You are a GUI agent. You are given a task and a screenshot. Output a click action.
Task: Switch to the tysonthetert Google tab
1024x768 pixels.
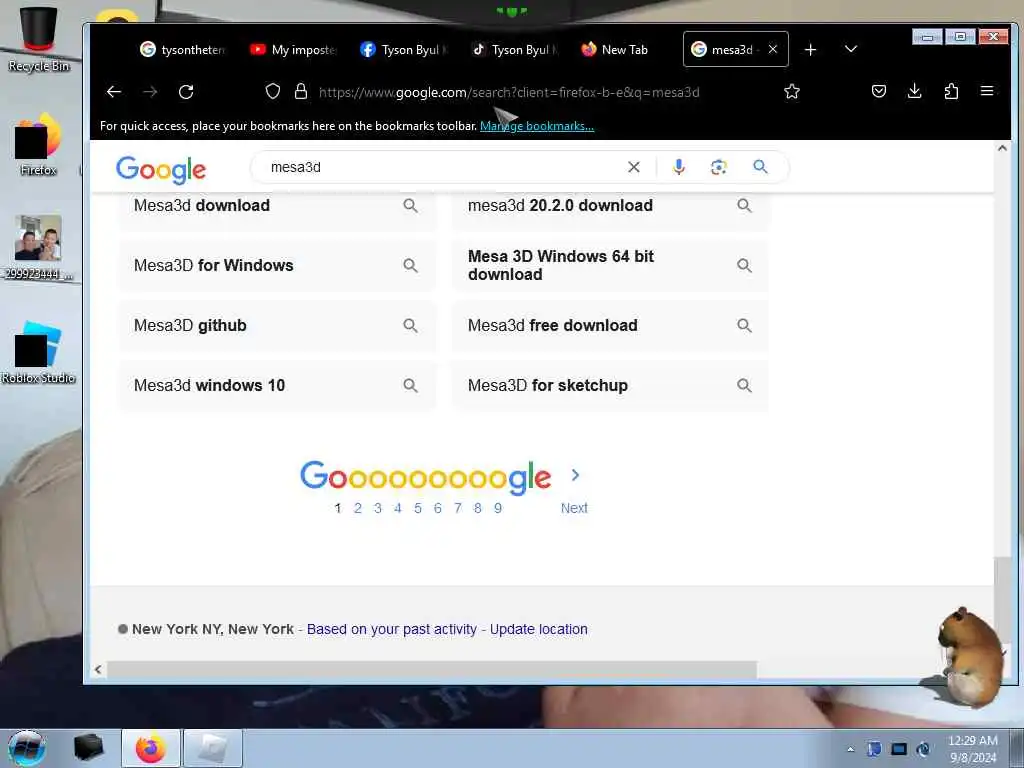[x=182, y=50]
